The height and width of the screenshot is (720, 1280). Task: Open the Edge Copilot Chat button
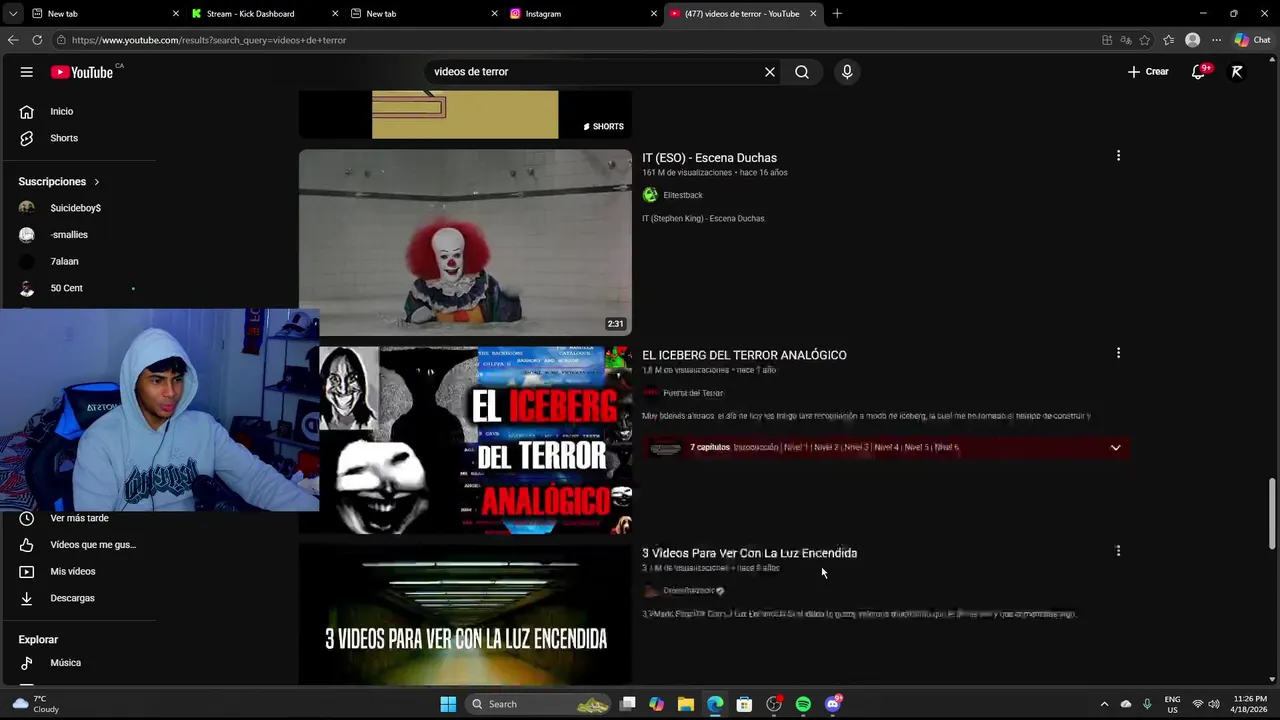[x=1254, y=40]
